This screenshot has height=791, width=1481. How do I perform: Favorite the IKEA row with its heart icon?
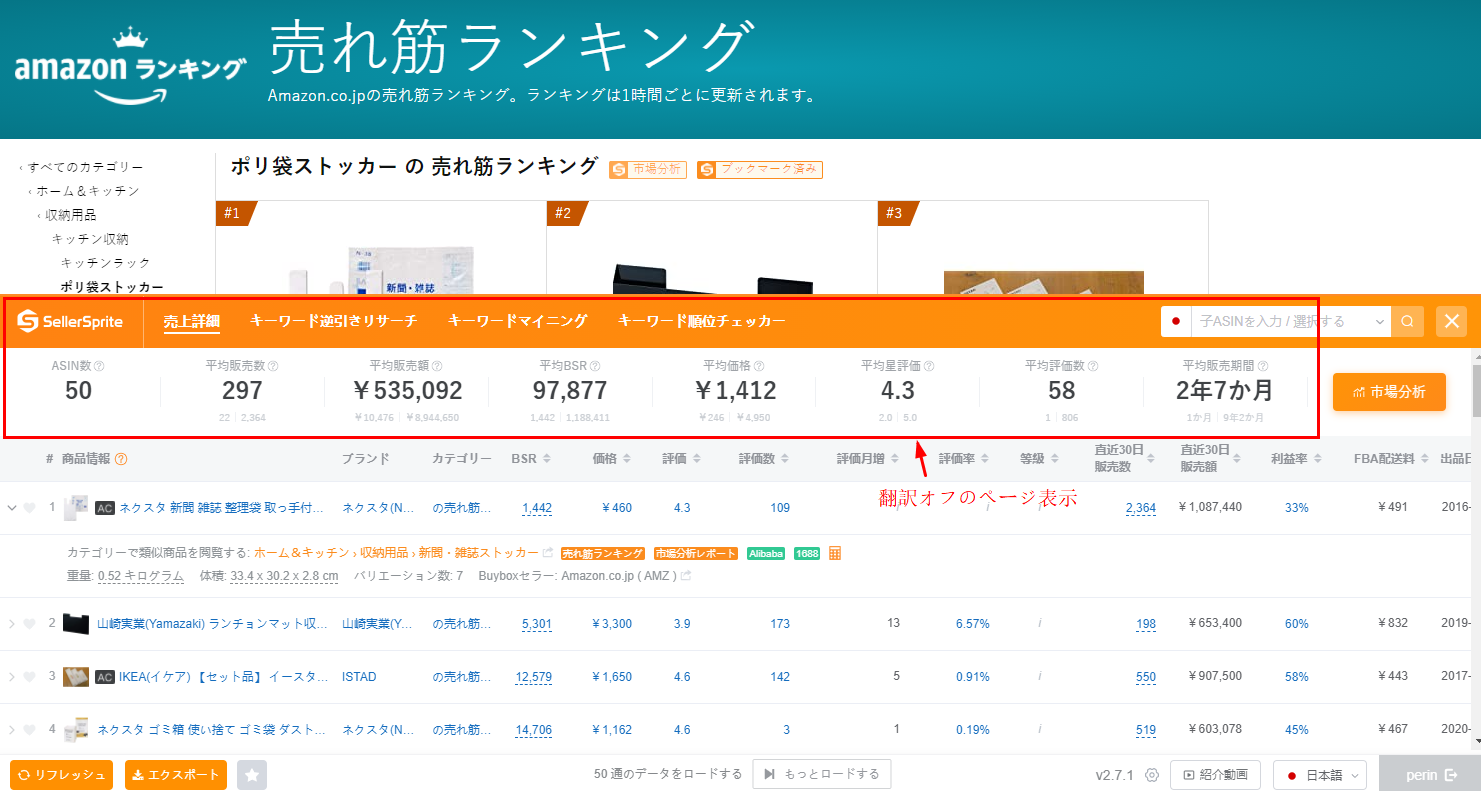tap(30, 676)
